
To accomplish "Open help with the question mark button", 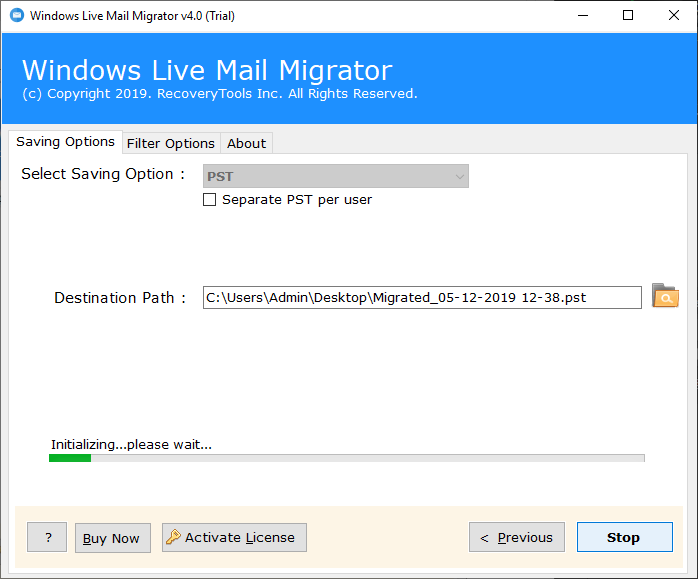I will [x=47, y=537].
